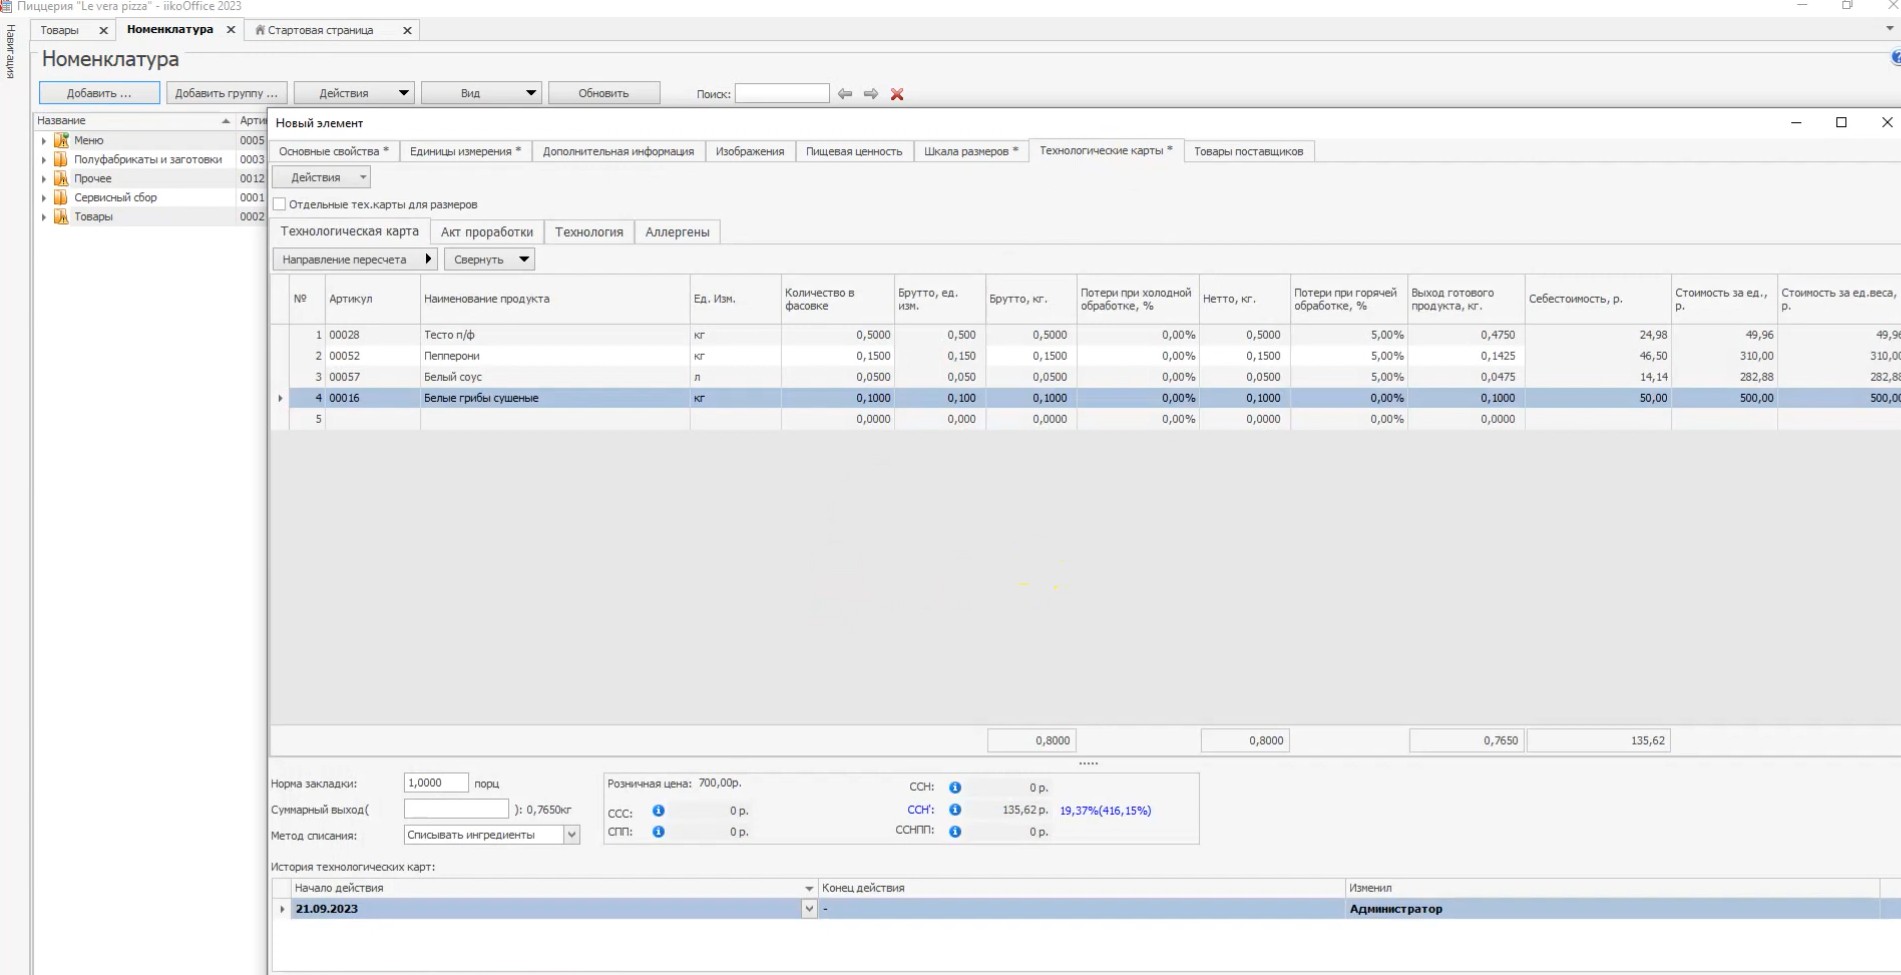The width and height of the screenshot is (1901, 975).
Task: Open the Начало действия date dropdown for 21.09.2023
Action: point(809,909)
